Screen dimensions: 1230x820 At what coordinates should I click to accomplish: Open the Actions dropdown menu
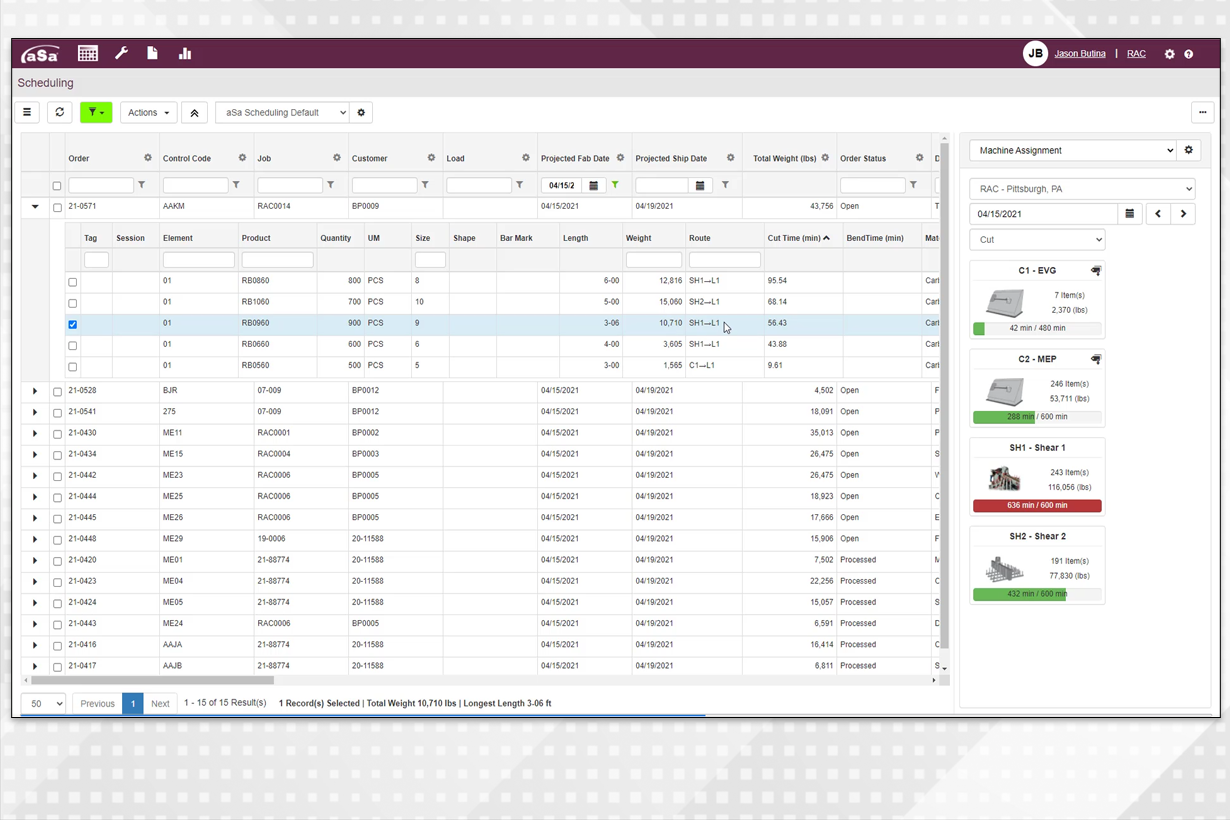click(x=148, y=113)
